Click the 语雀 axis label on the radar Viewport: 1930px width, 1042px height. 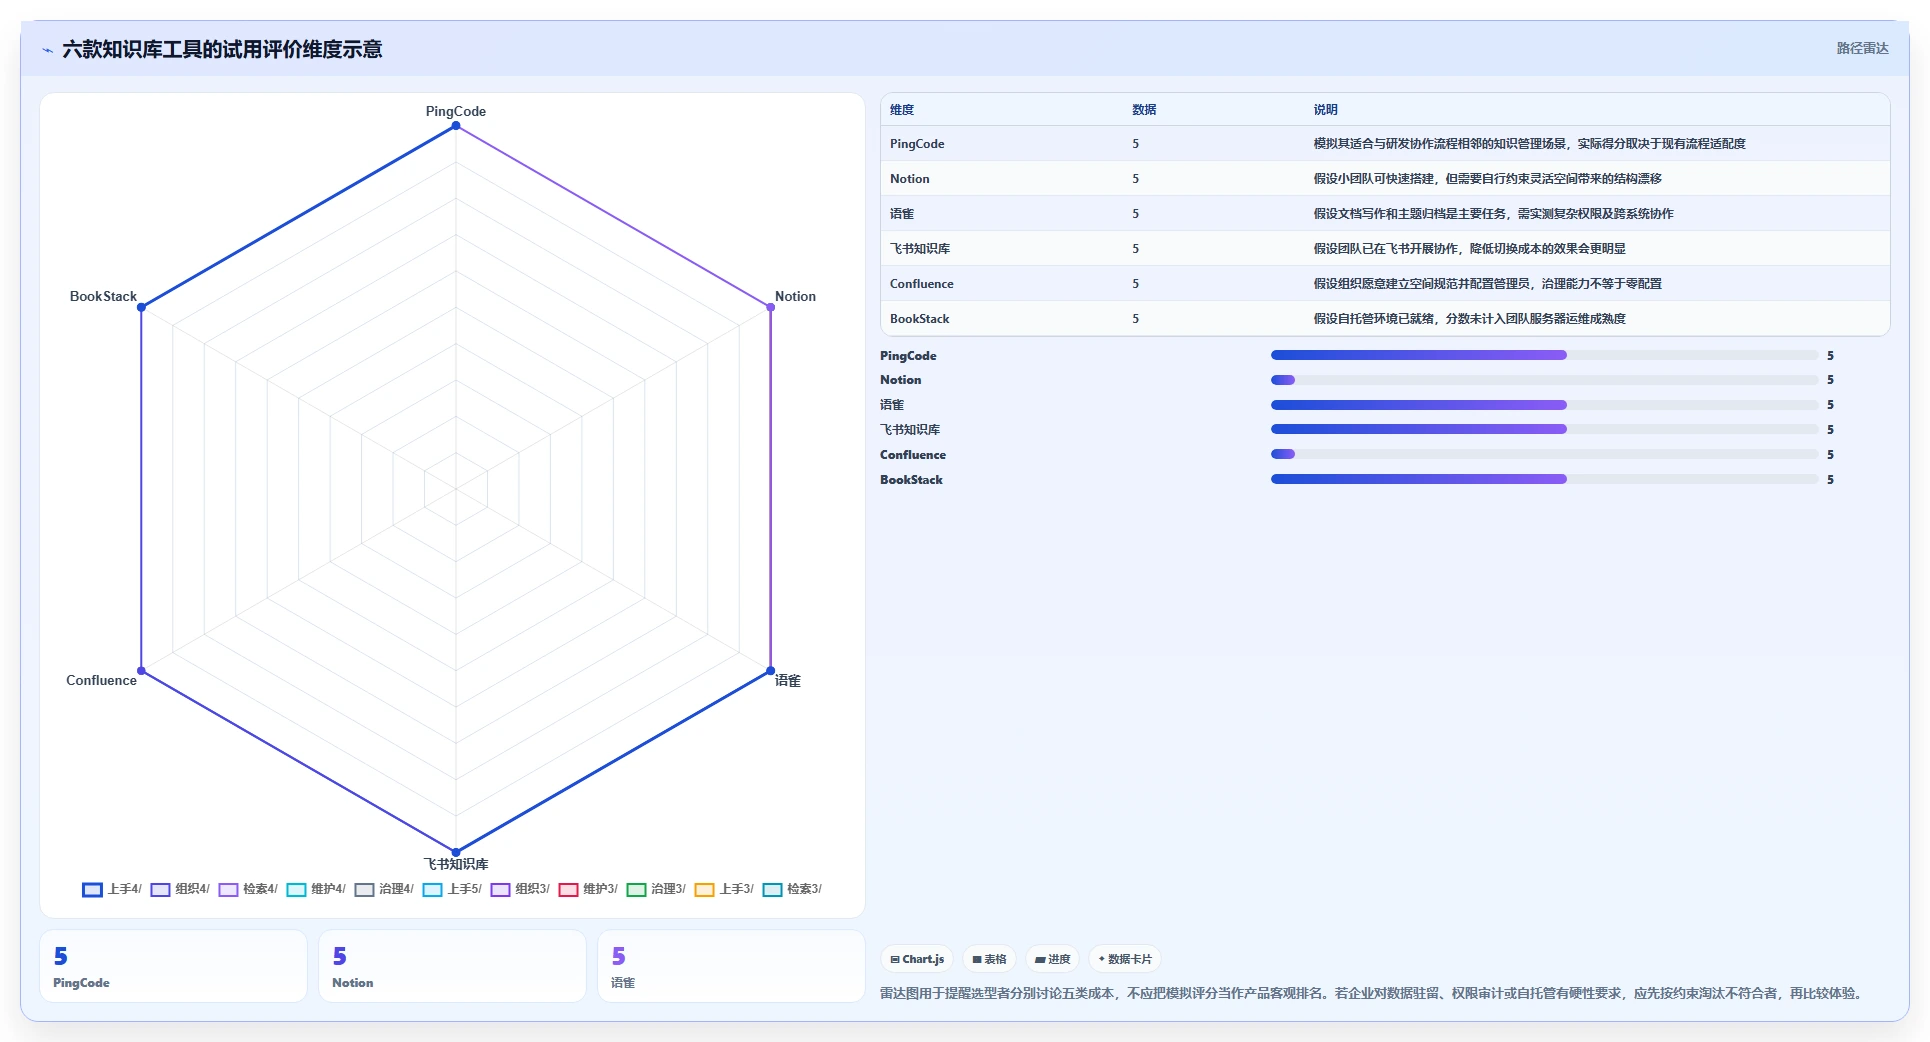coord(788,680)
